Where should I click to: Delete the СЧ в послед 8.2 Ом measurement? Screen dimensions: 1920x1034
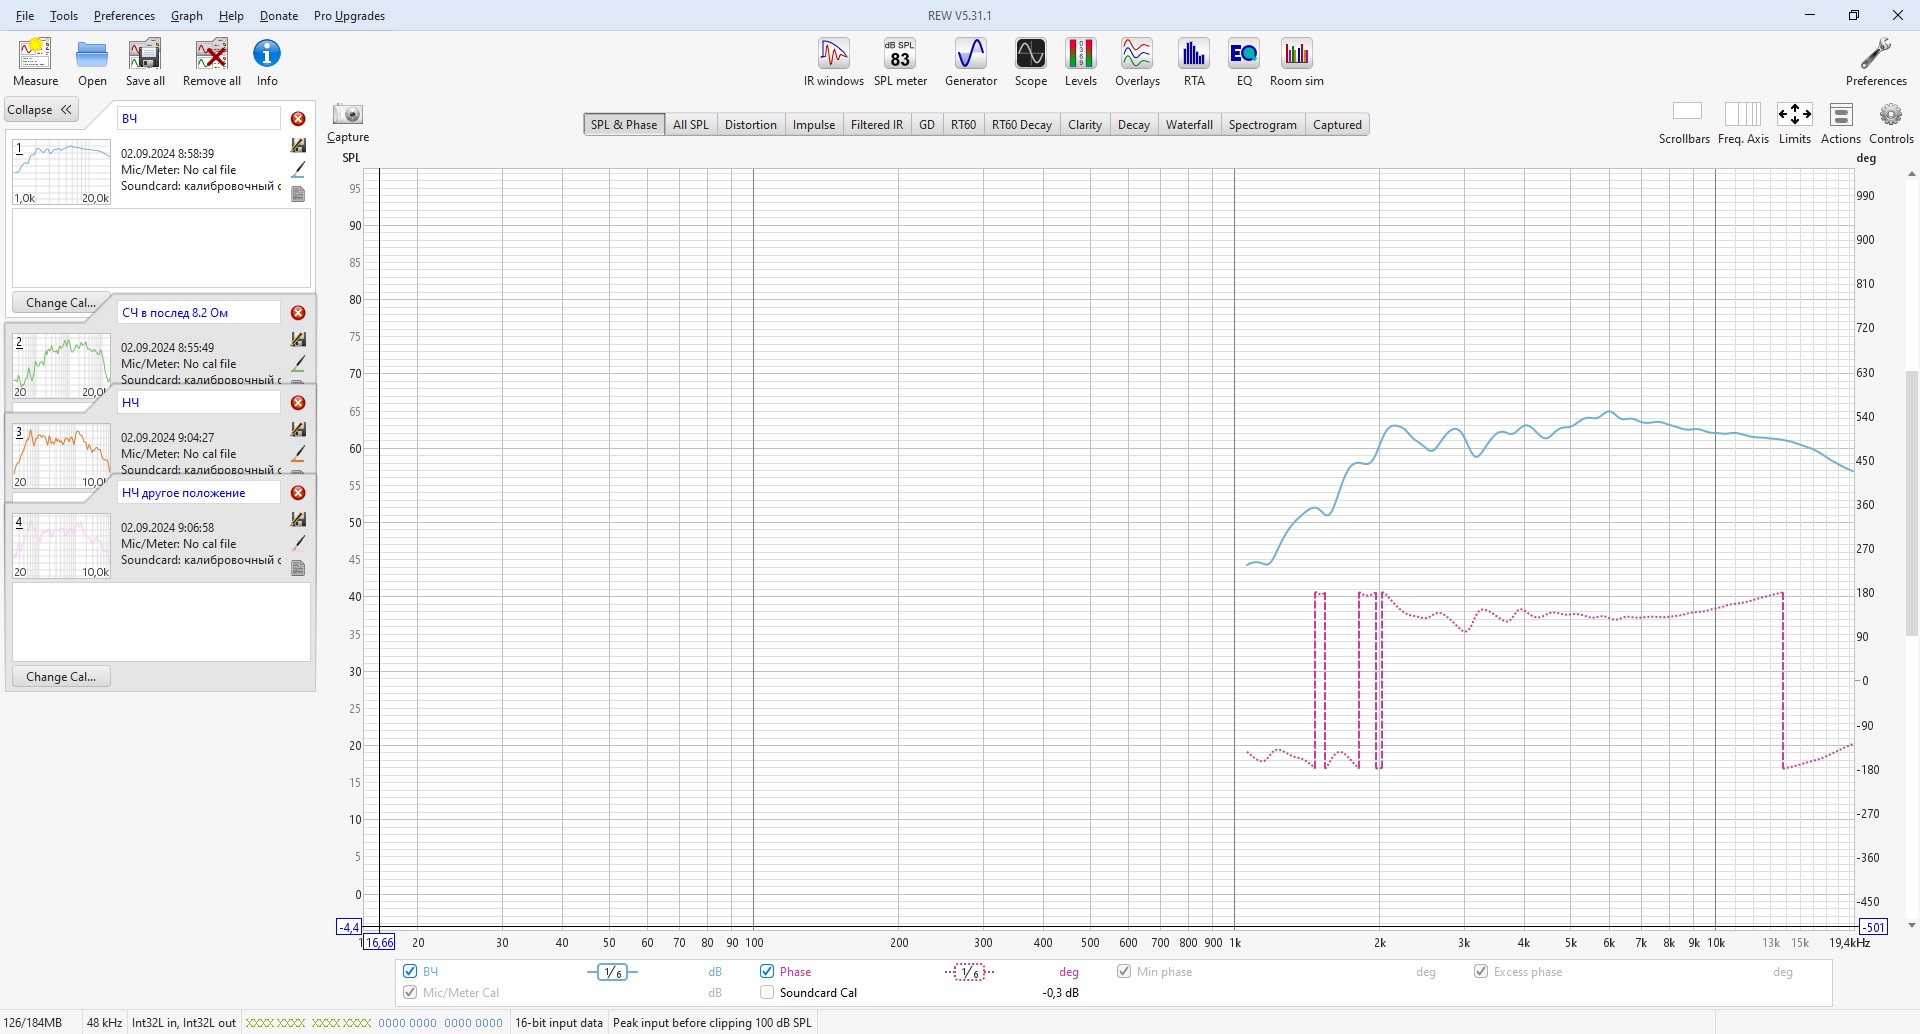coord(298,313)
